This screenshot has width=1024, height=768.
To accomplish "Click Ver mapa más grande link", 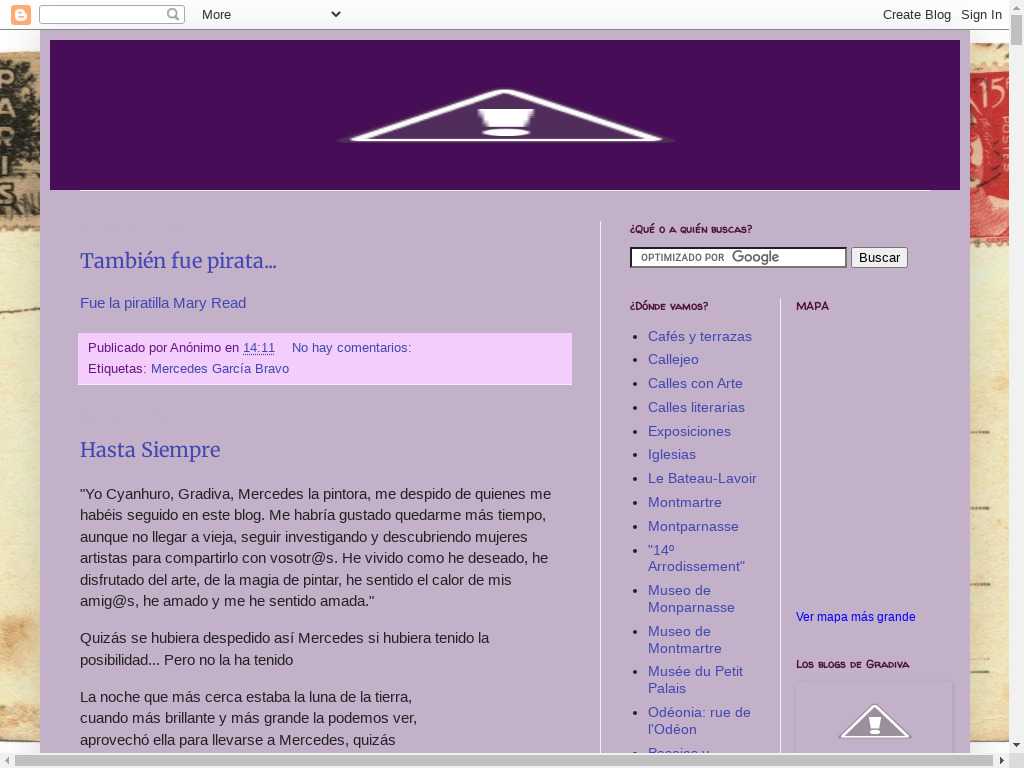I will [856, 616].
